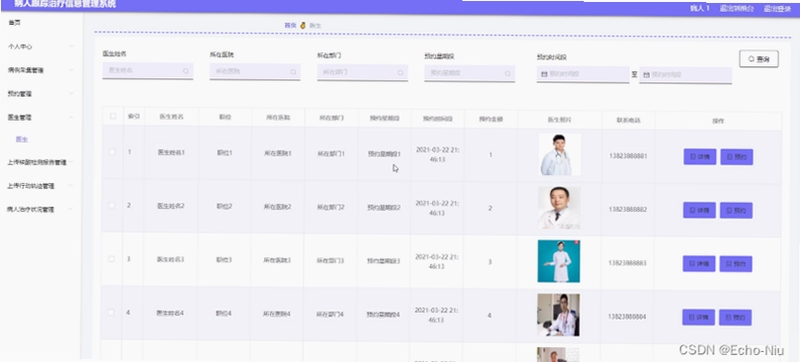800x362 pixels.
Task: Click doctor photo in row 医生姓名3
Action: point(559,262)
